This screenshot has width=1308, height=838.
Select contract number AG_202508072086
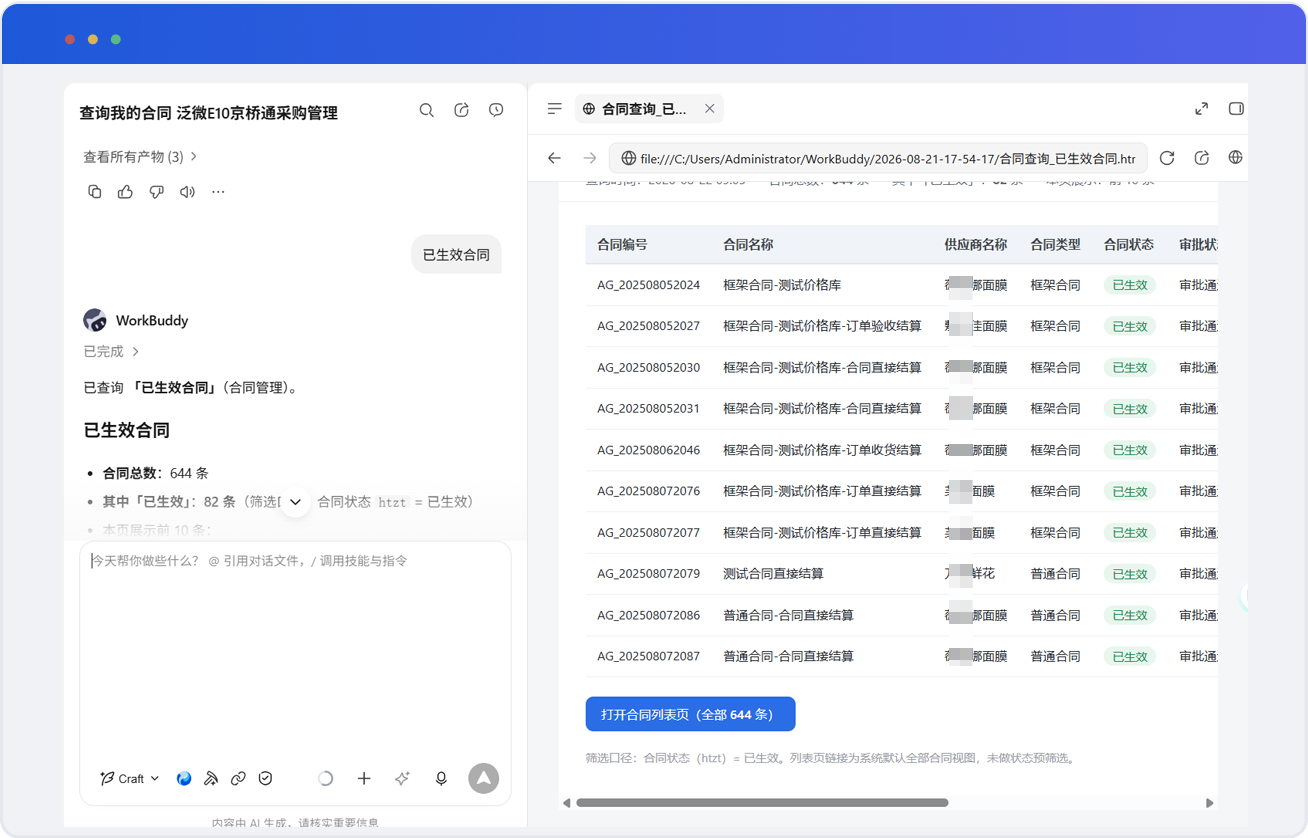[648, 615]
